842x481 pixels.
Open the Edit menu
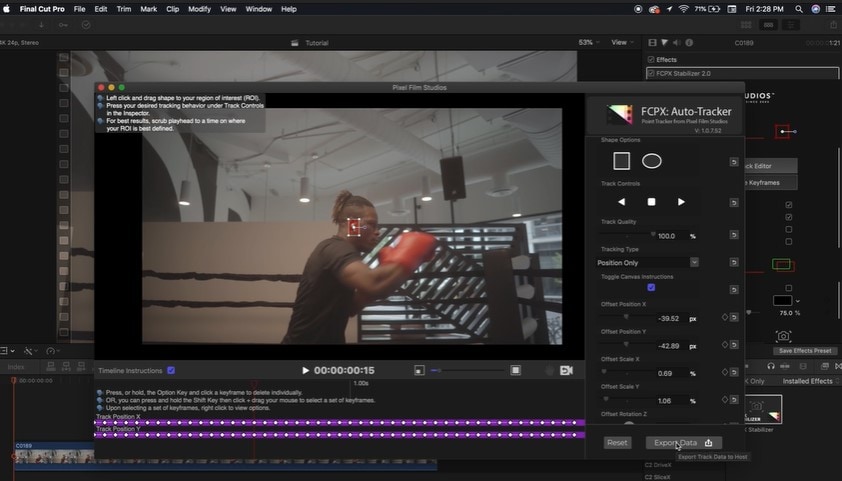pyautogui.click(x=101, y=9)
